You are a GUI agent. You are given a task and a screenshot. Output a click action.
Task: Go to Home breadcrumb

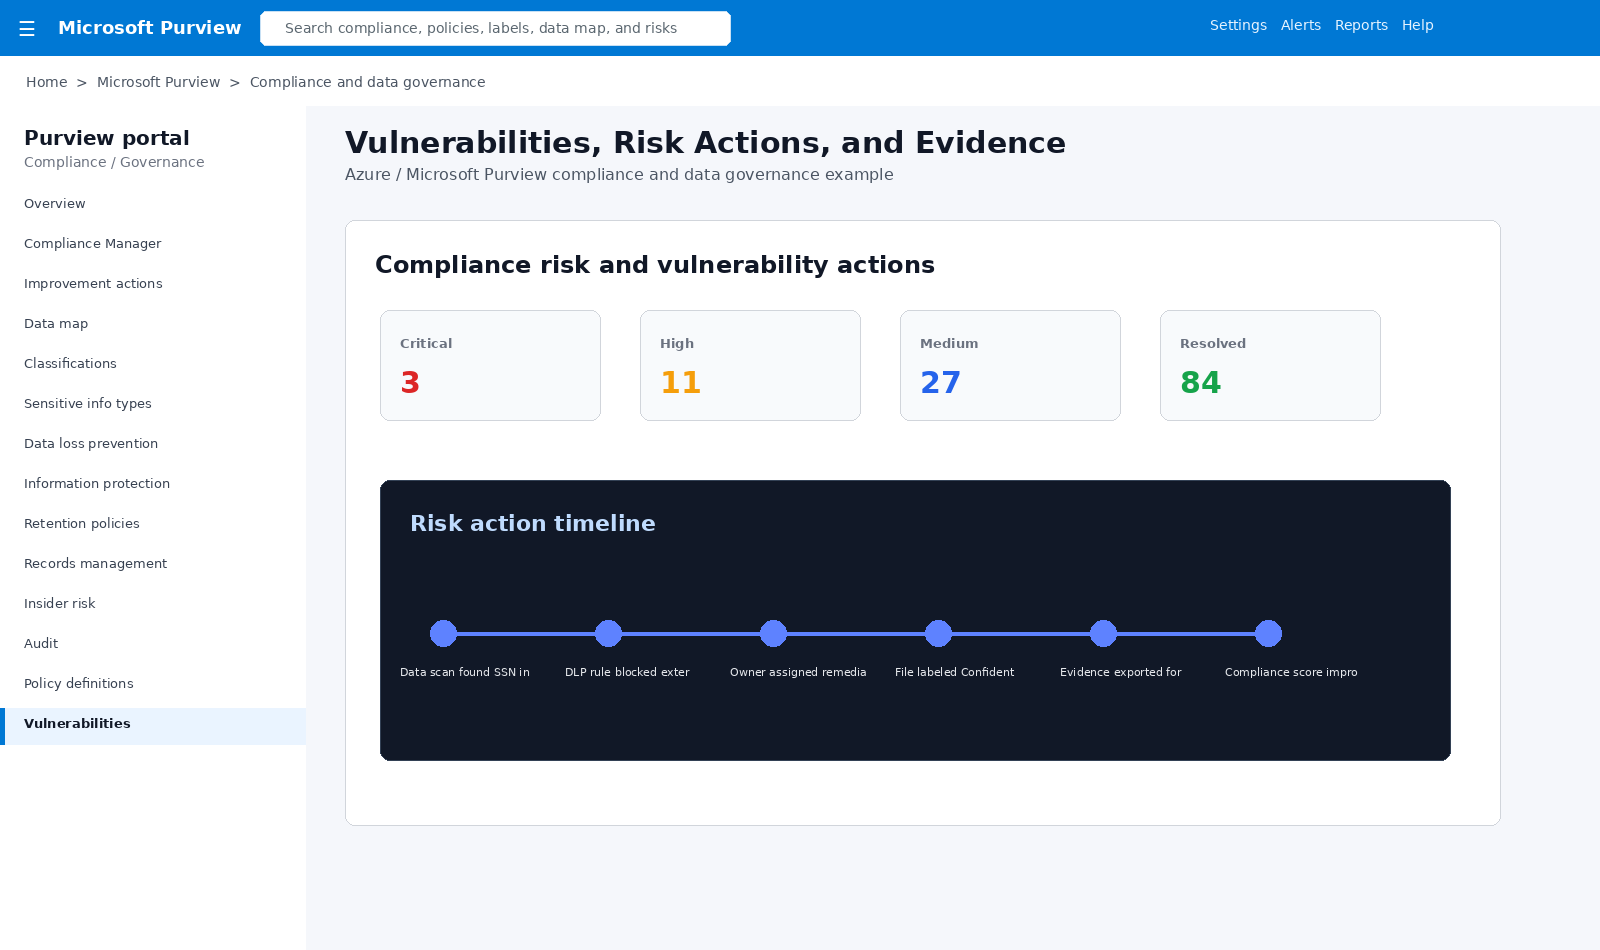pos(46,82)
